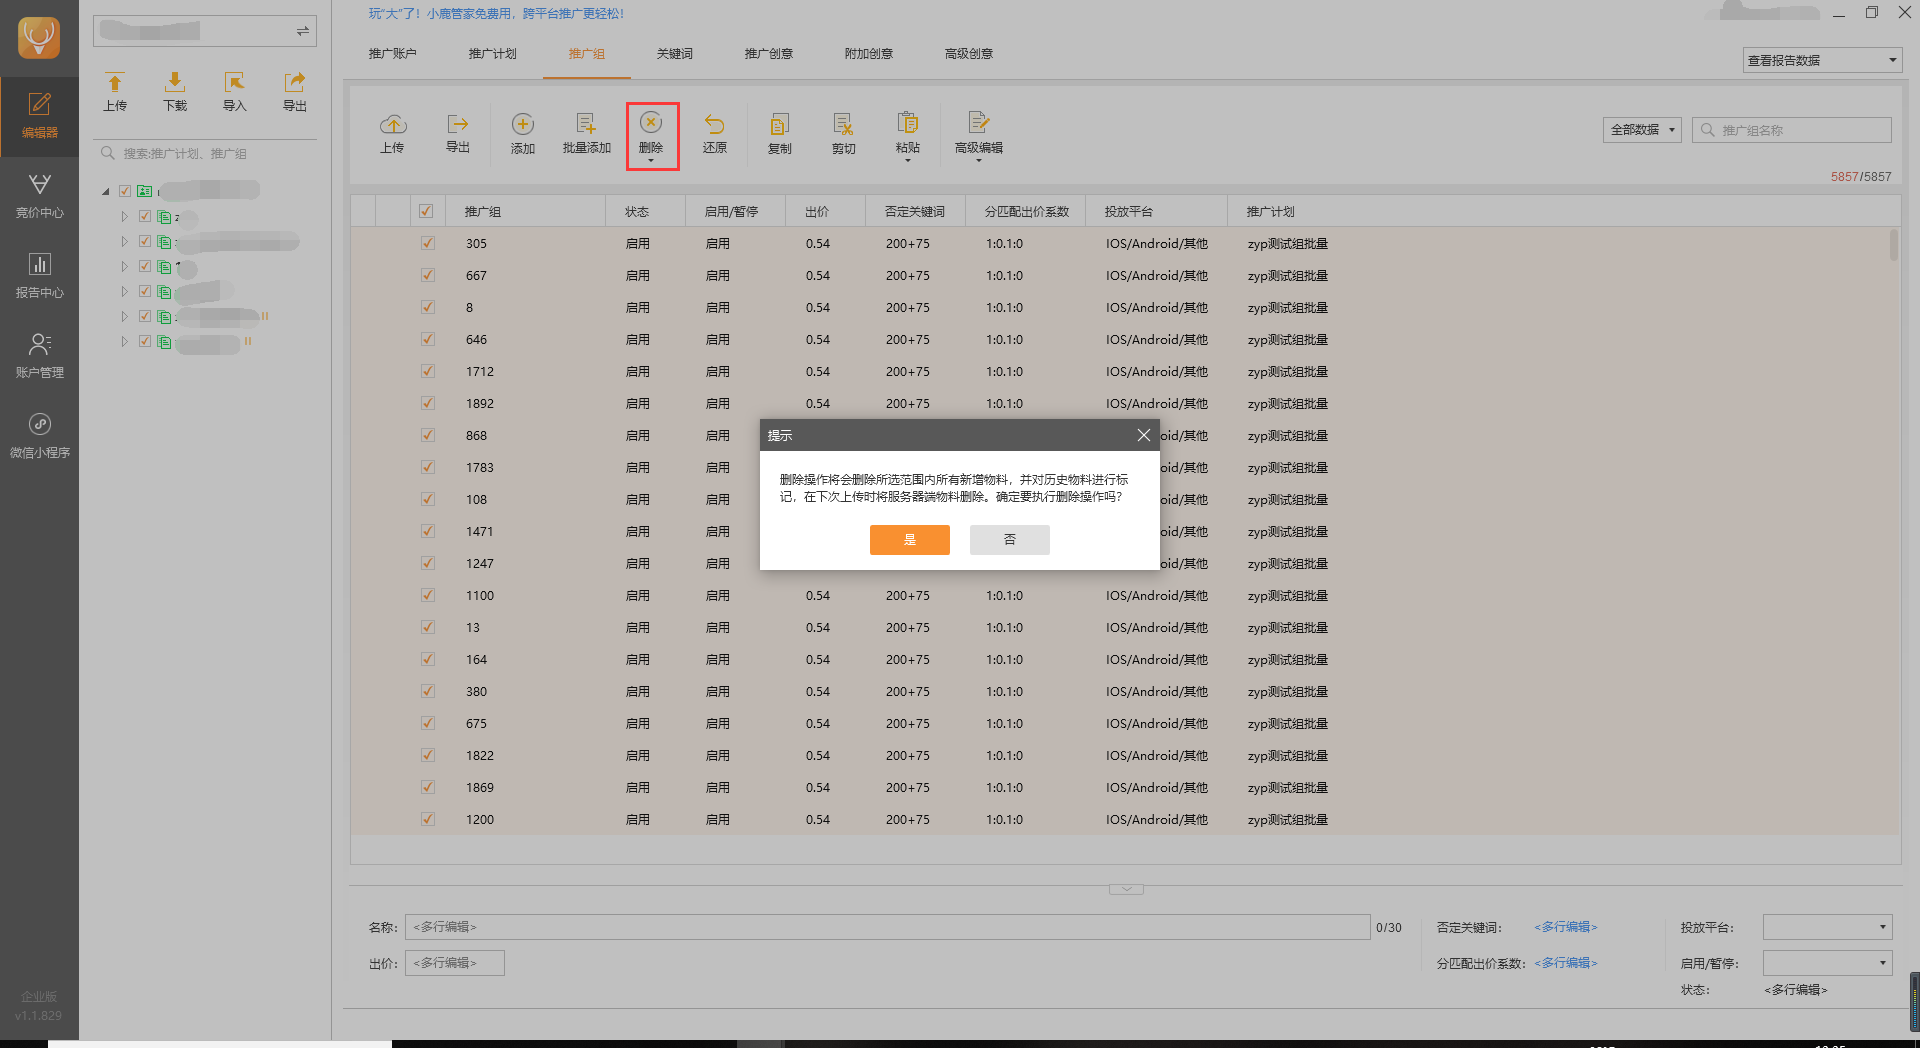The height and width of the screenshot is (1048, 1920).
Task: Expand the first child plan tree node
Action: point(124,216)
